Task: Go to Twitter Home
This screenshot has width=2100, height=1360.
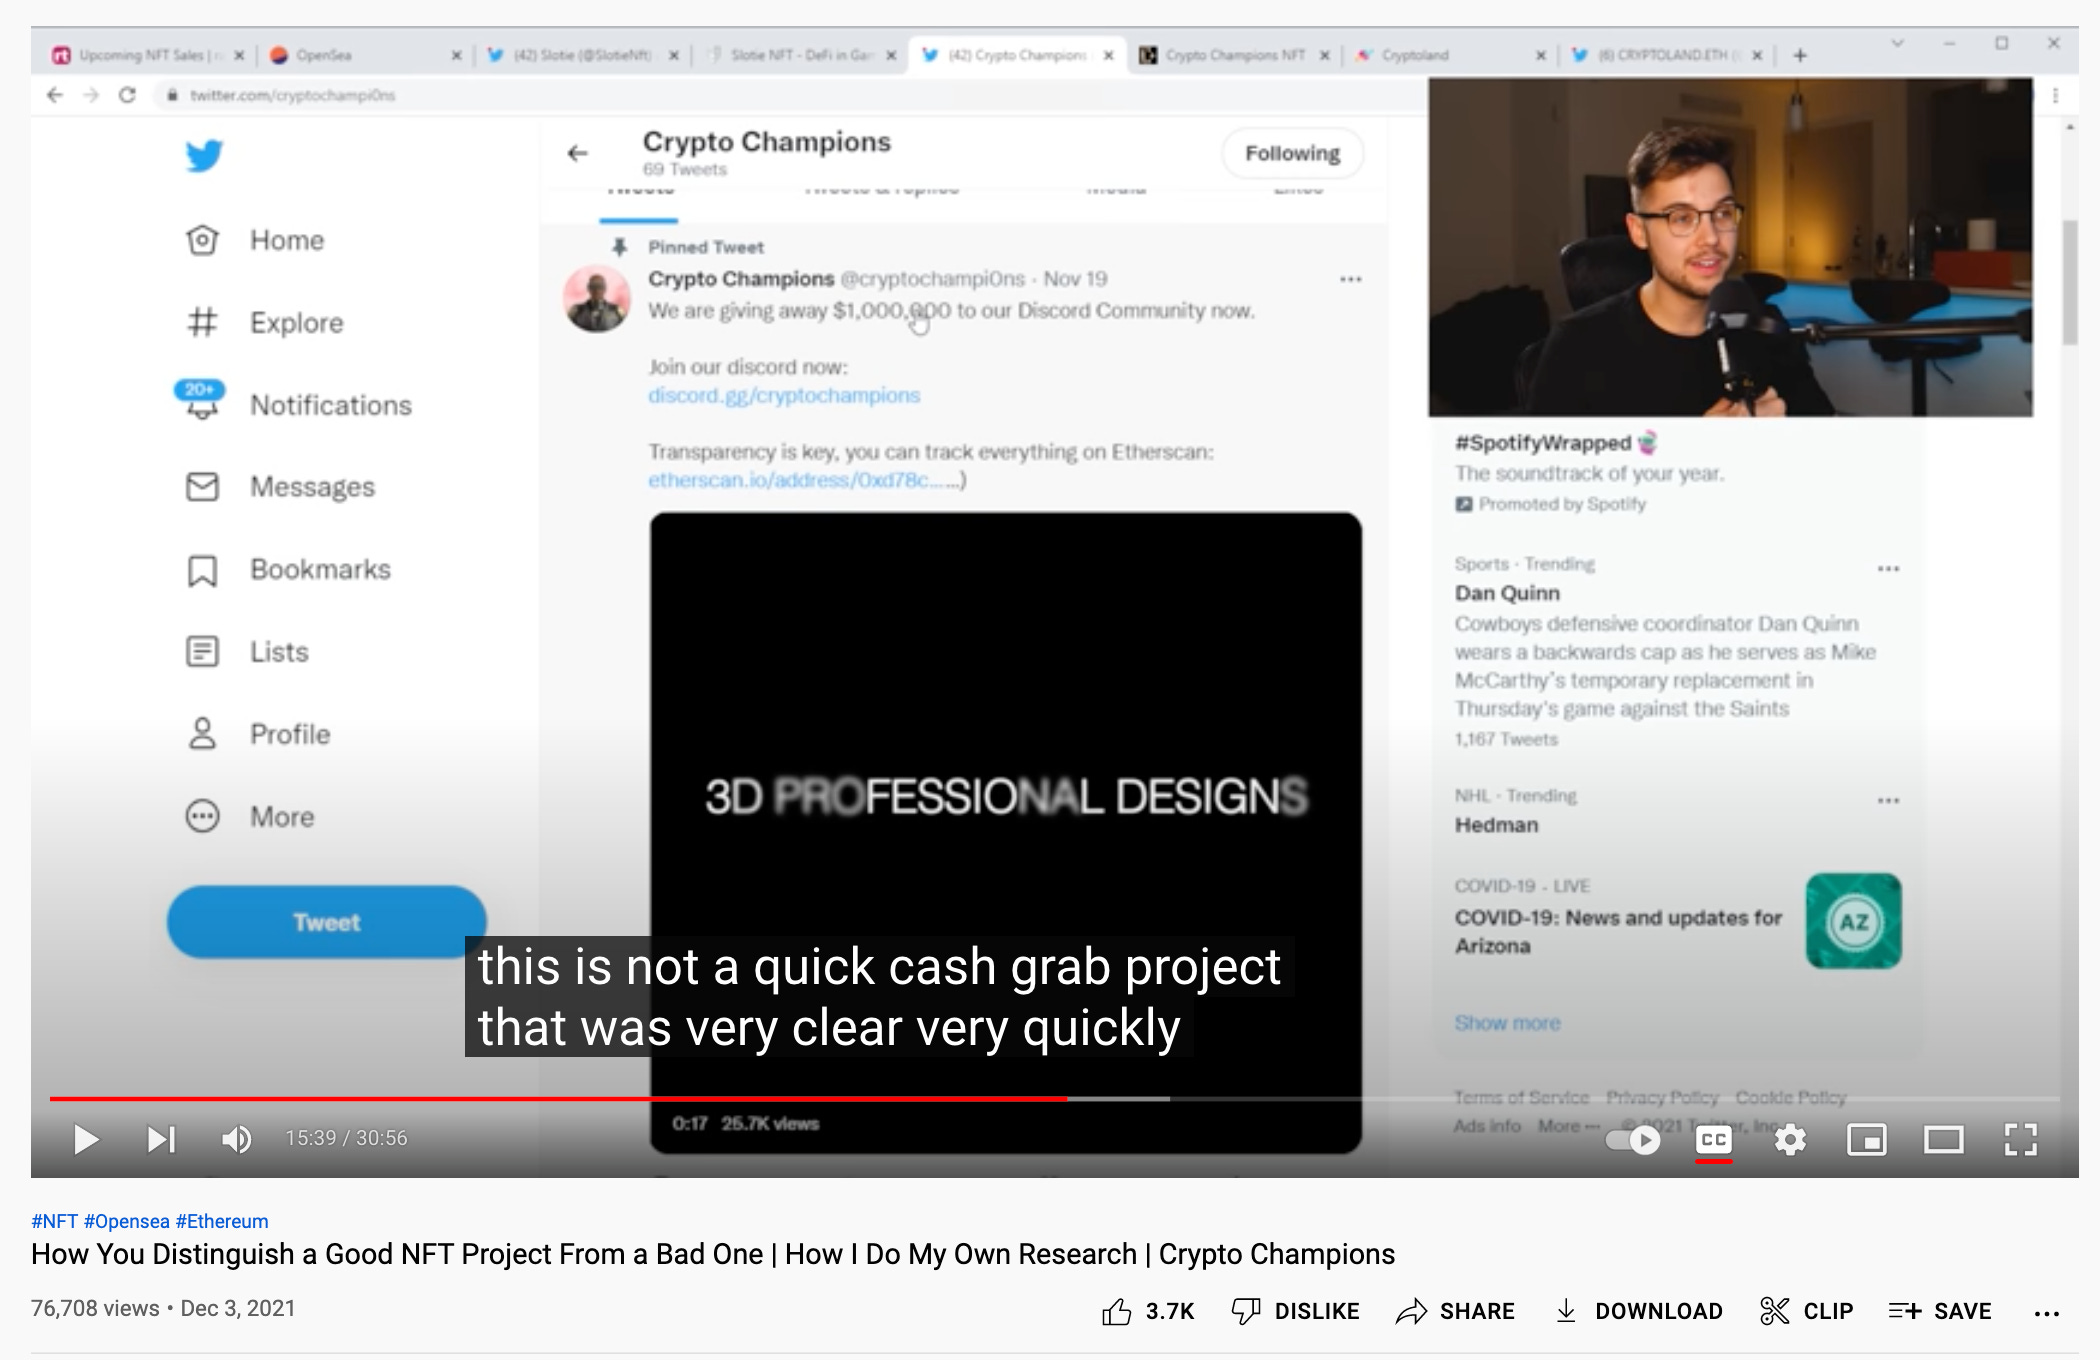Action: (x=255, y=240)
